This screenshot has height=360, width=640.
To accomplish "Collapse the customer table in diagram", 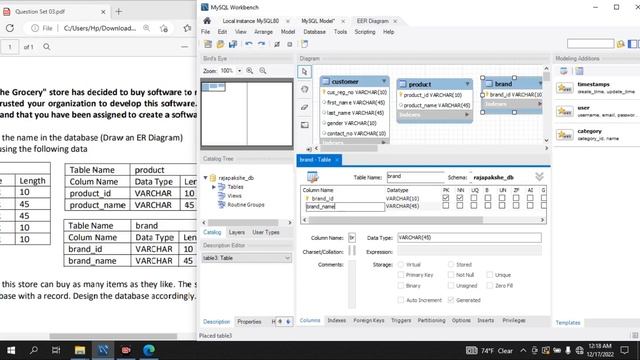I will (x=384, y=82).
